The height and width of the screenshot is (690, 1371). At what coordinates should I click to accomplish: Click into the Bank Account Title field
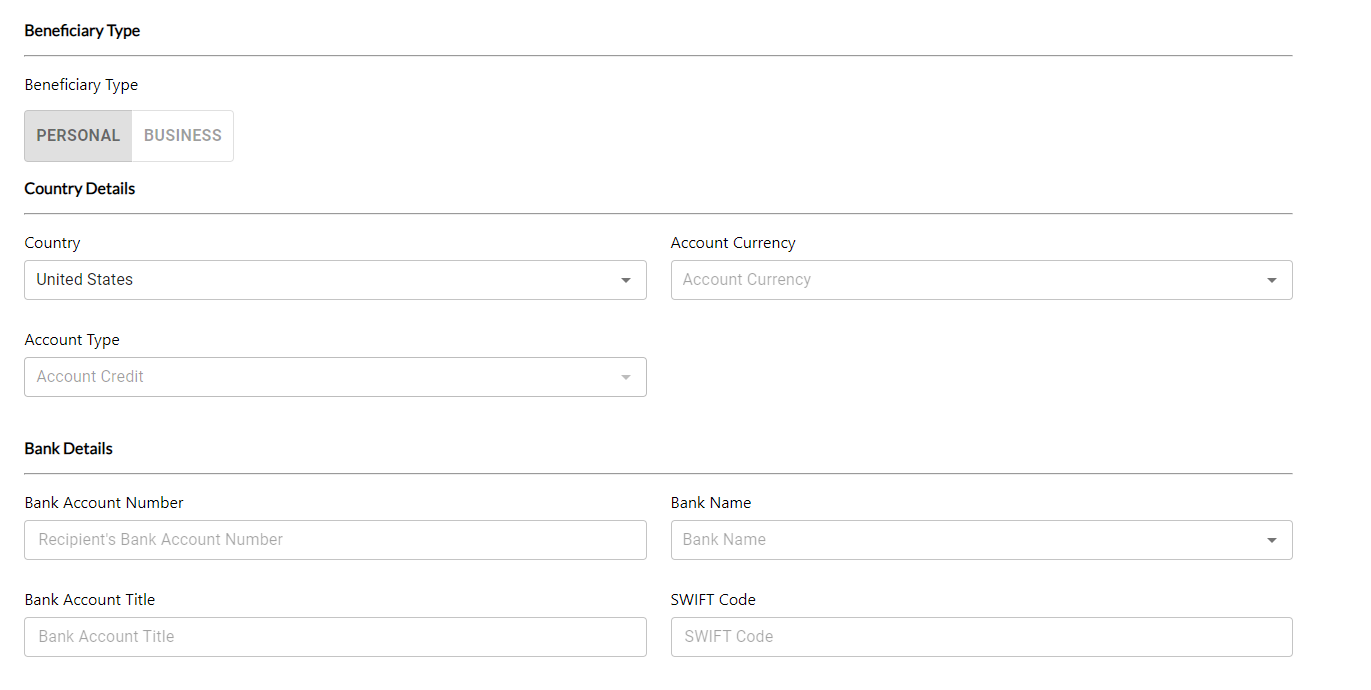coord(335,637)
